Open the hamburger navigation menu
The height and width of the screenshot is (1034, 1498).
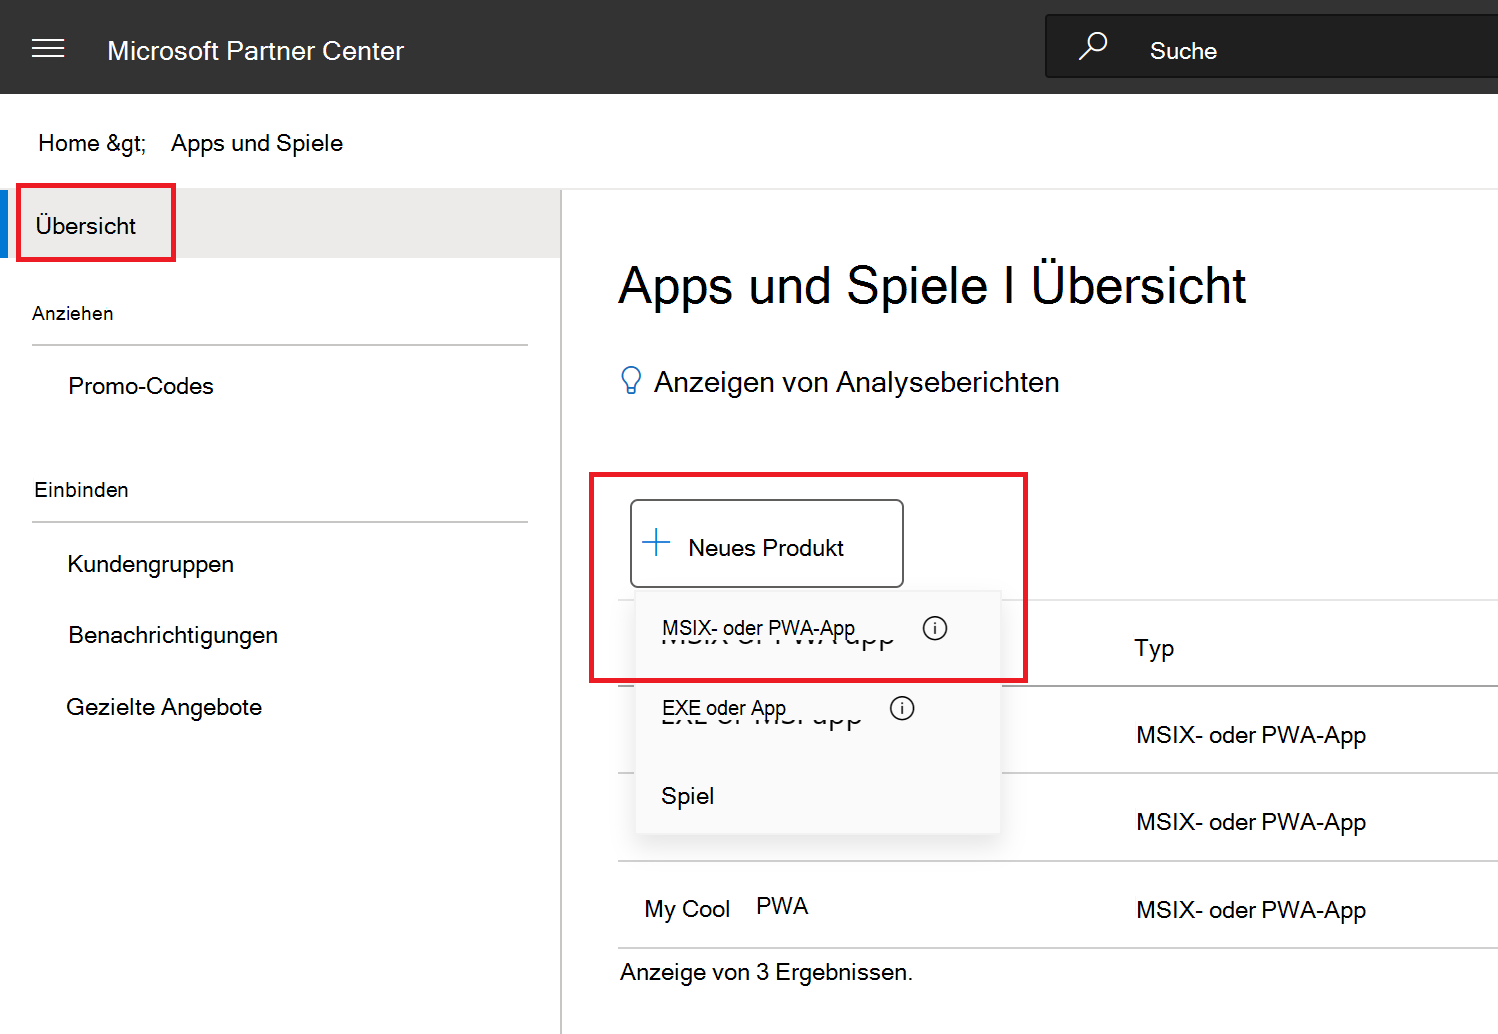(x=48, y=47)
